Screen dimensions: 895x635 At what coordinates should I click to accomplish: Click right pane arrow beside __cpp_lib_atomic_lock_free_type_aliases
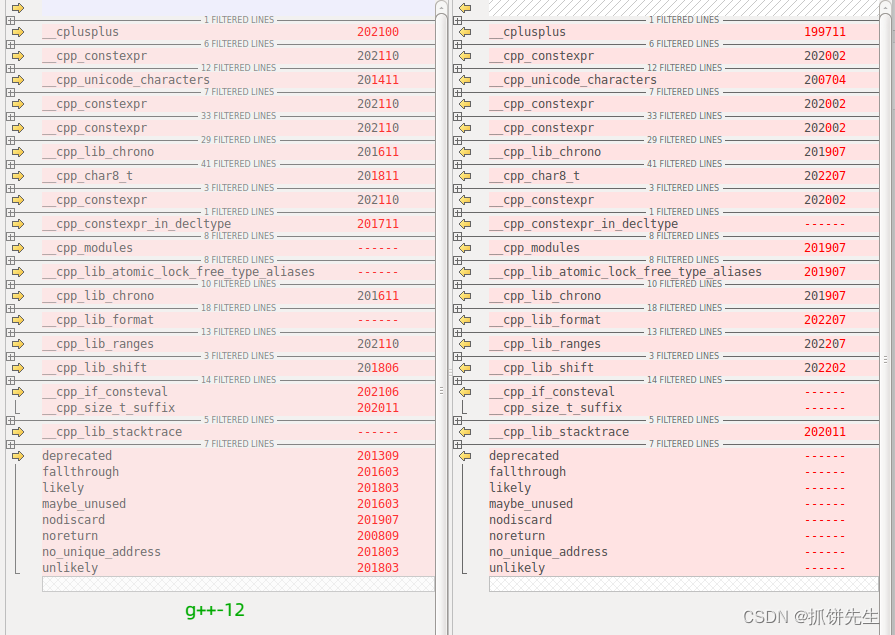(x=465, y=272)
